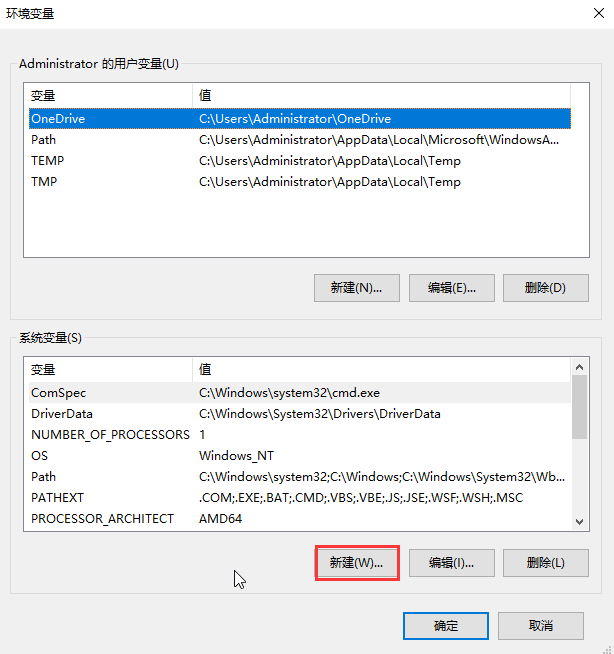
Task: Click the 值 header in user variables
Action: (x=381, y=96)
